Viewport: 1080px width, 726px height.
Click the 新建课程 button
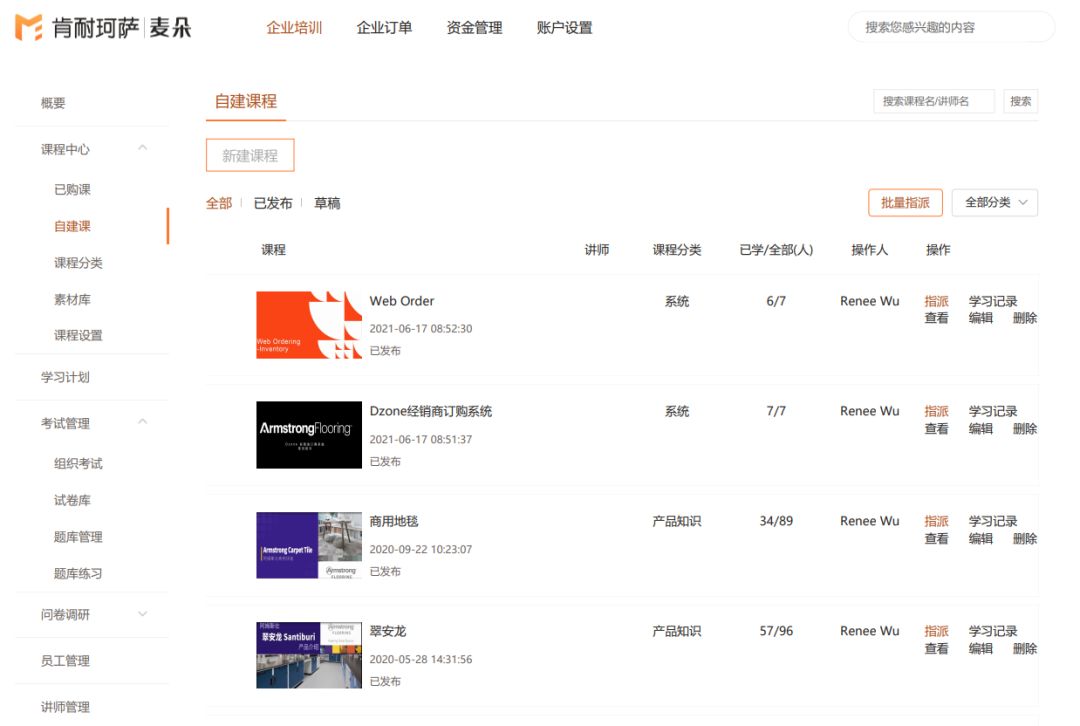pos(250,156)
